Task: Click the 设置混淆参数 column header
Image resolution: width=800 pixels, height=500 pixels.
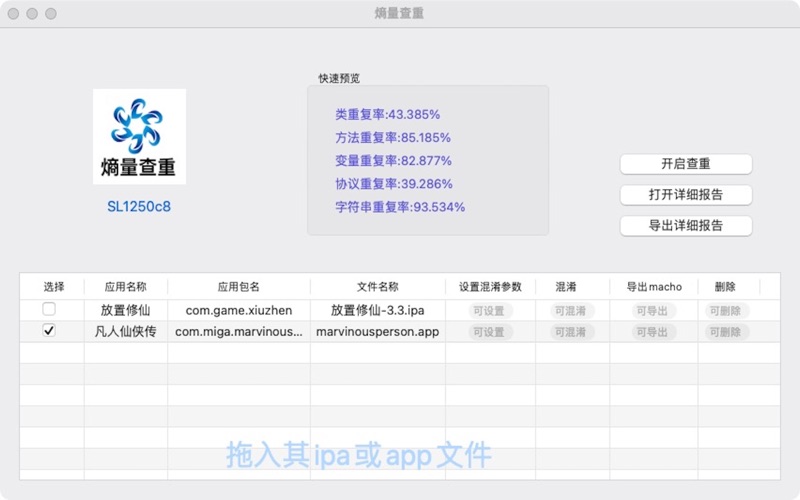Action: click(490, 287)
